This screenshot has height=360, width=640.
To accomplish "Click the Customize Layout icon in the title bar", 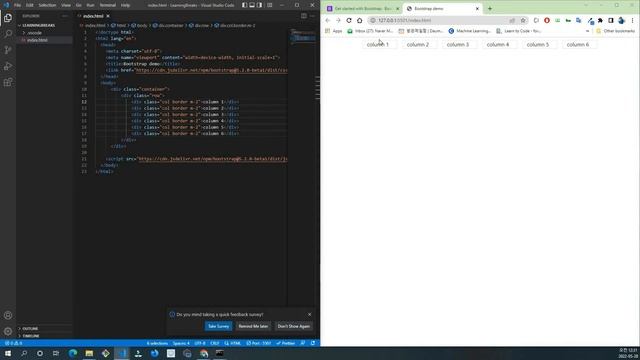I will (x=270, y=5).
